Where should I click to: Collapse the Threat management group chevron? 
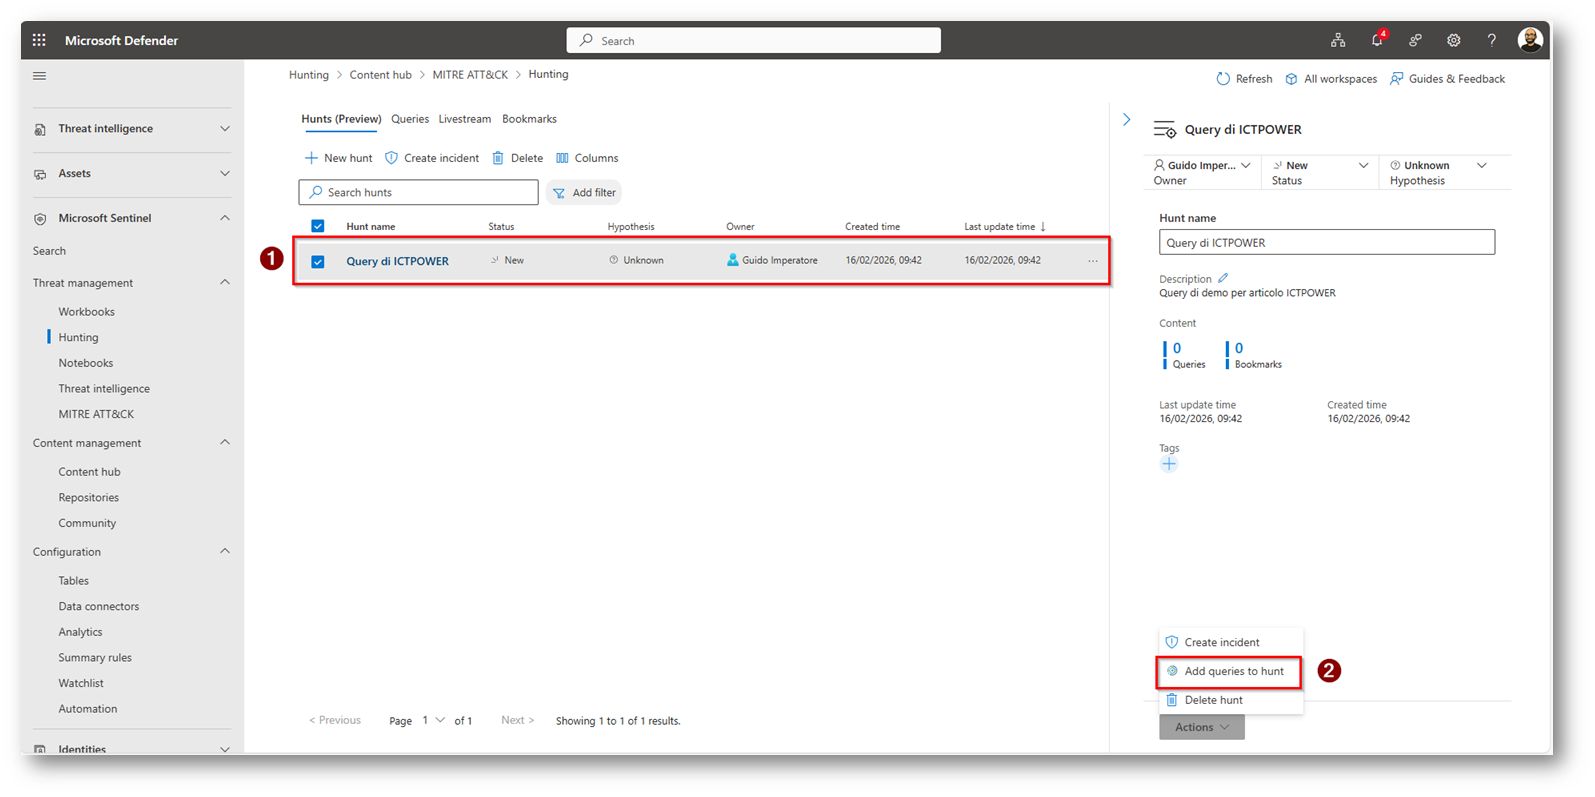tap(225, 283)
